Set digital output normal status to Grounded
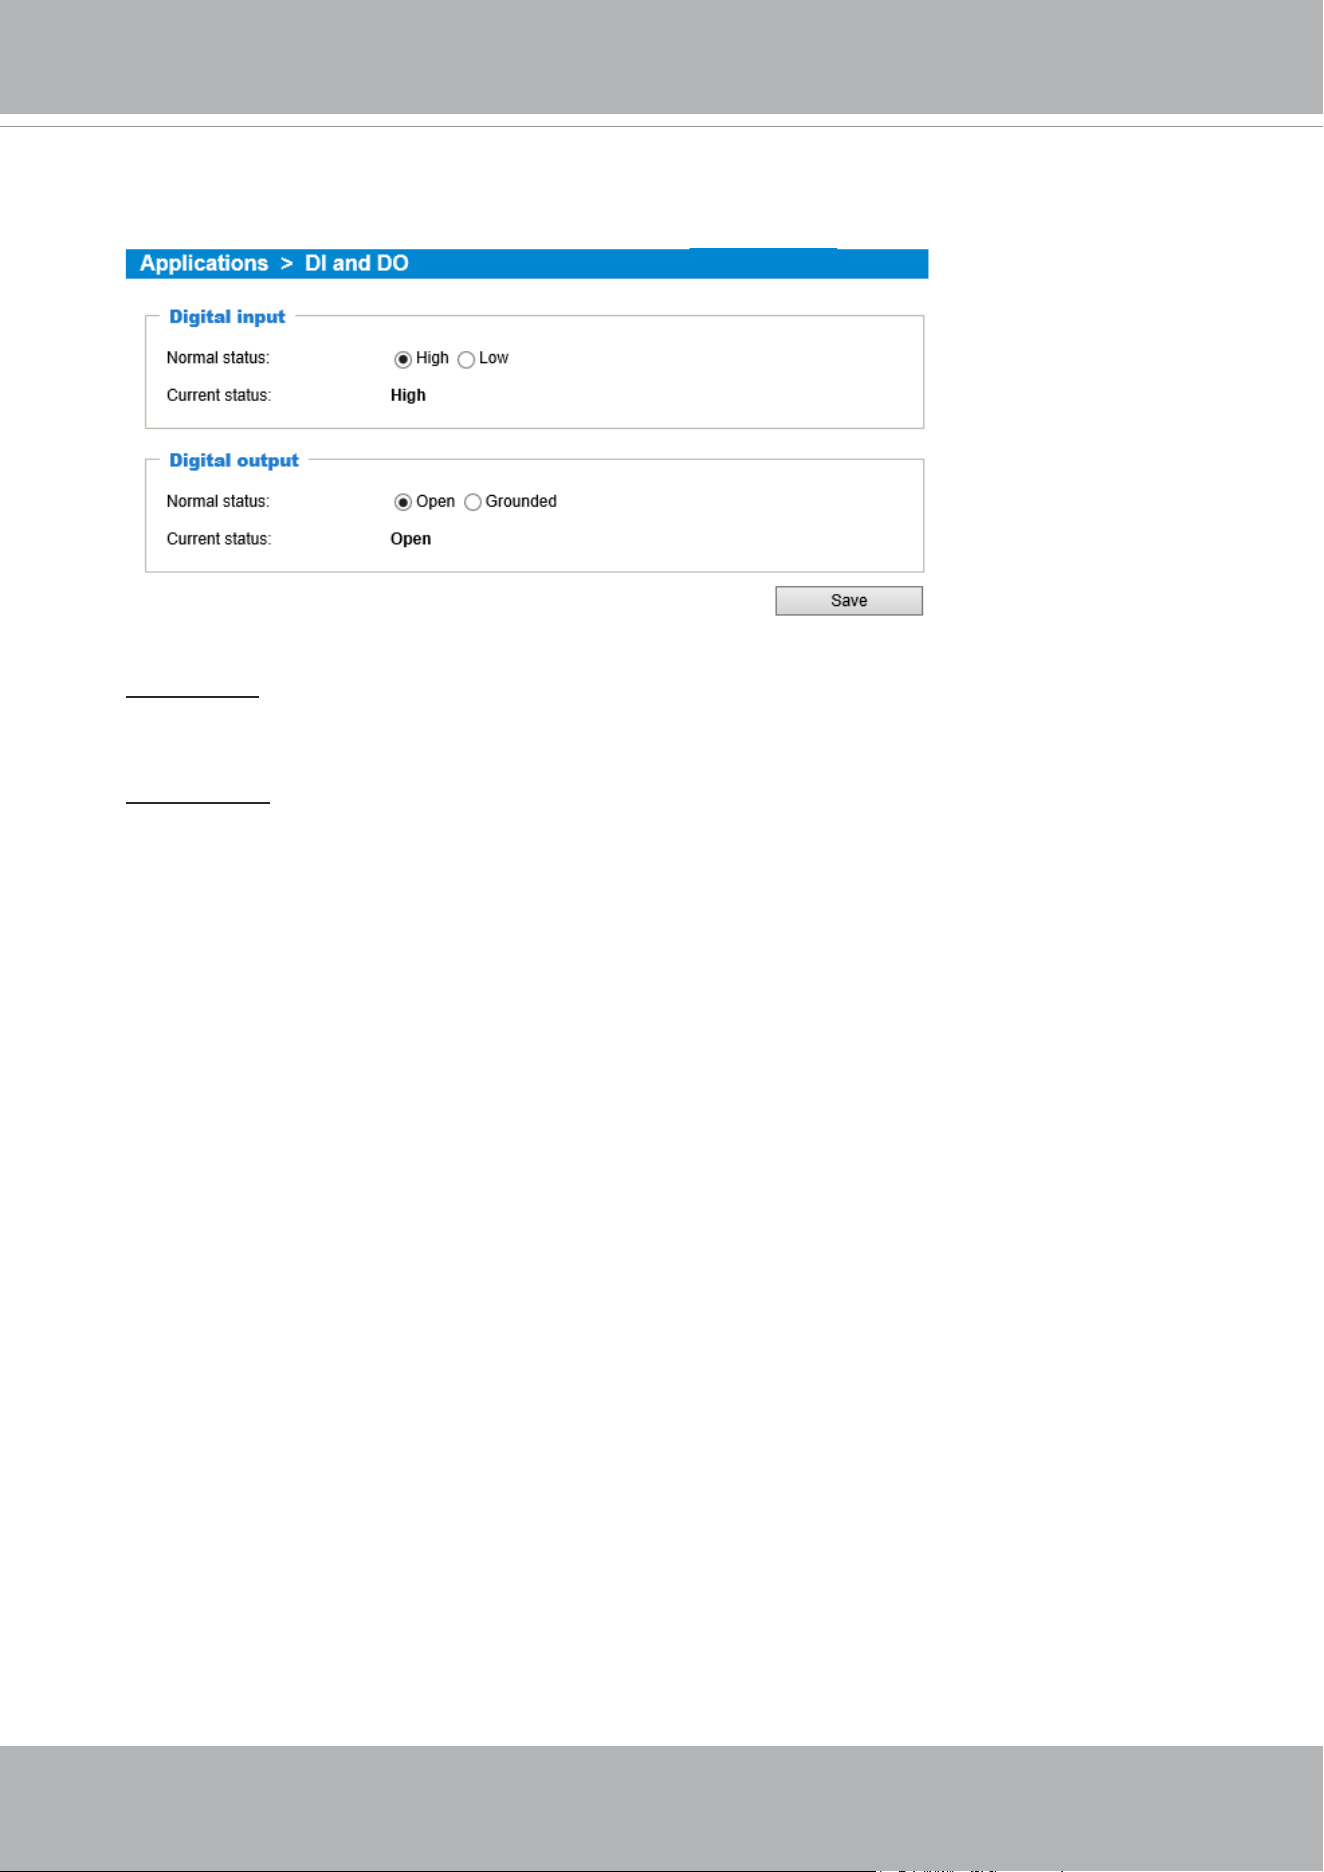The width and height of the screenshot is (1324, 1872). (x=473, y=502)
